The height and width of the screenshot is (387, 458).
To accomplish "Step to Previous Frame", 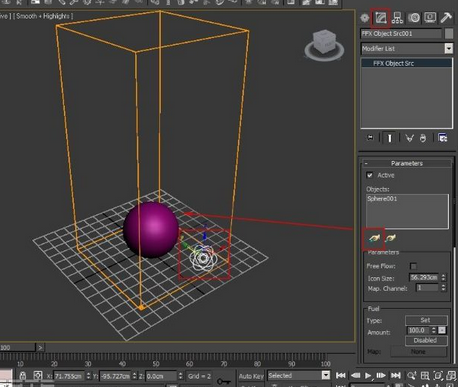I will 355,376.
